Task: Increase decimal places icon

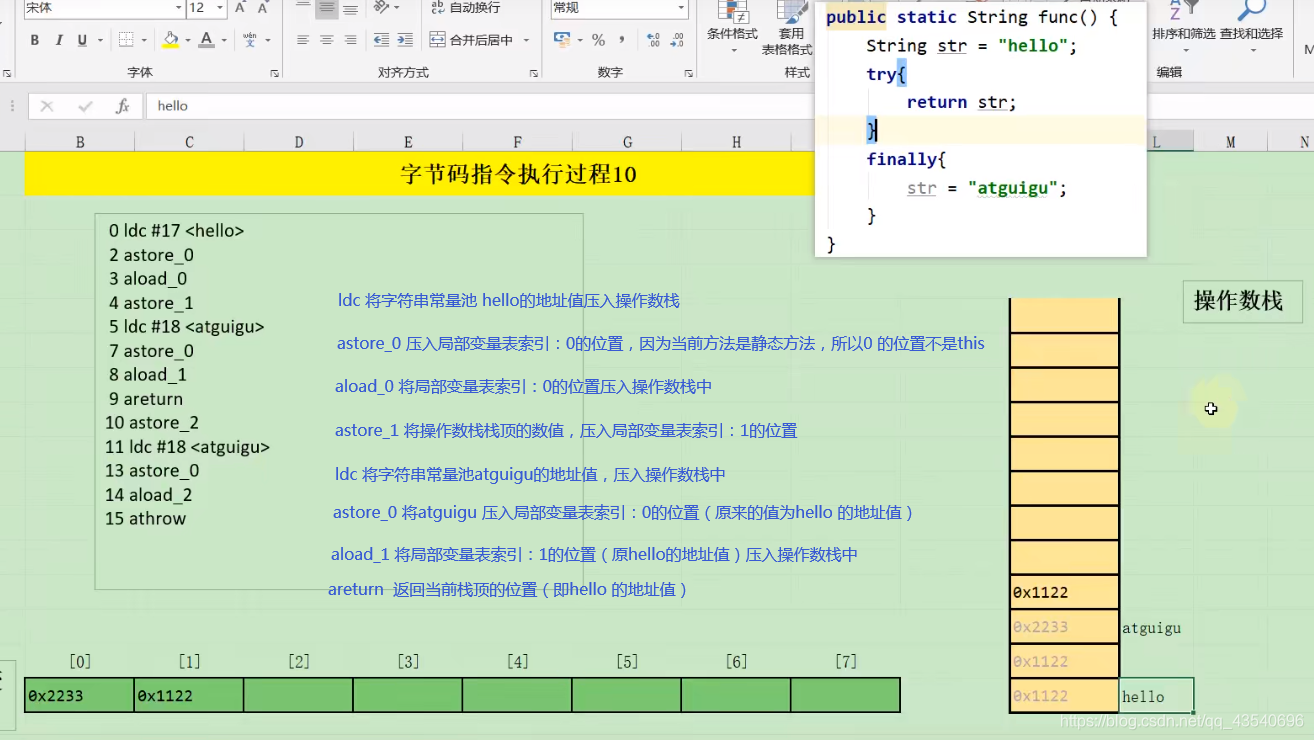Action: pyautogui.click(x=653, y=40)
